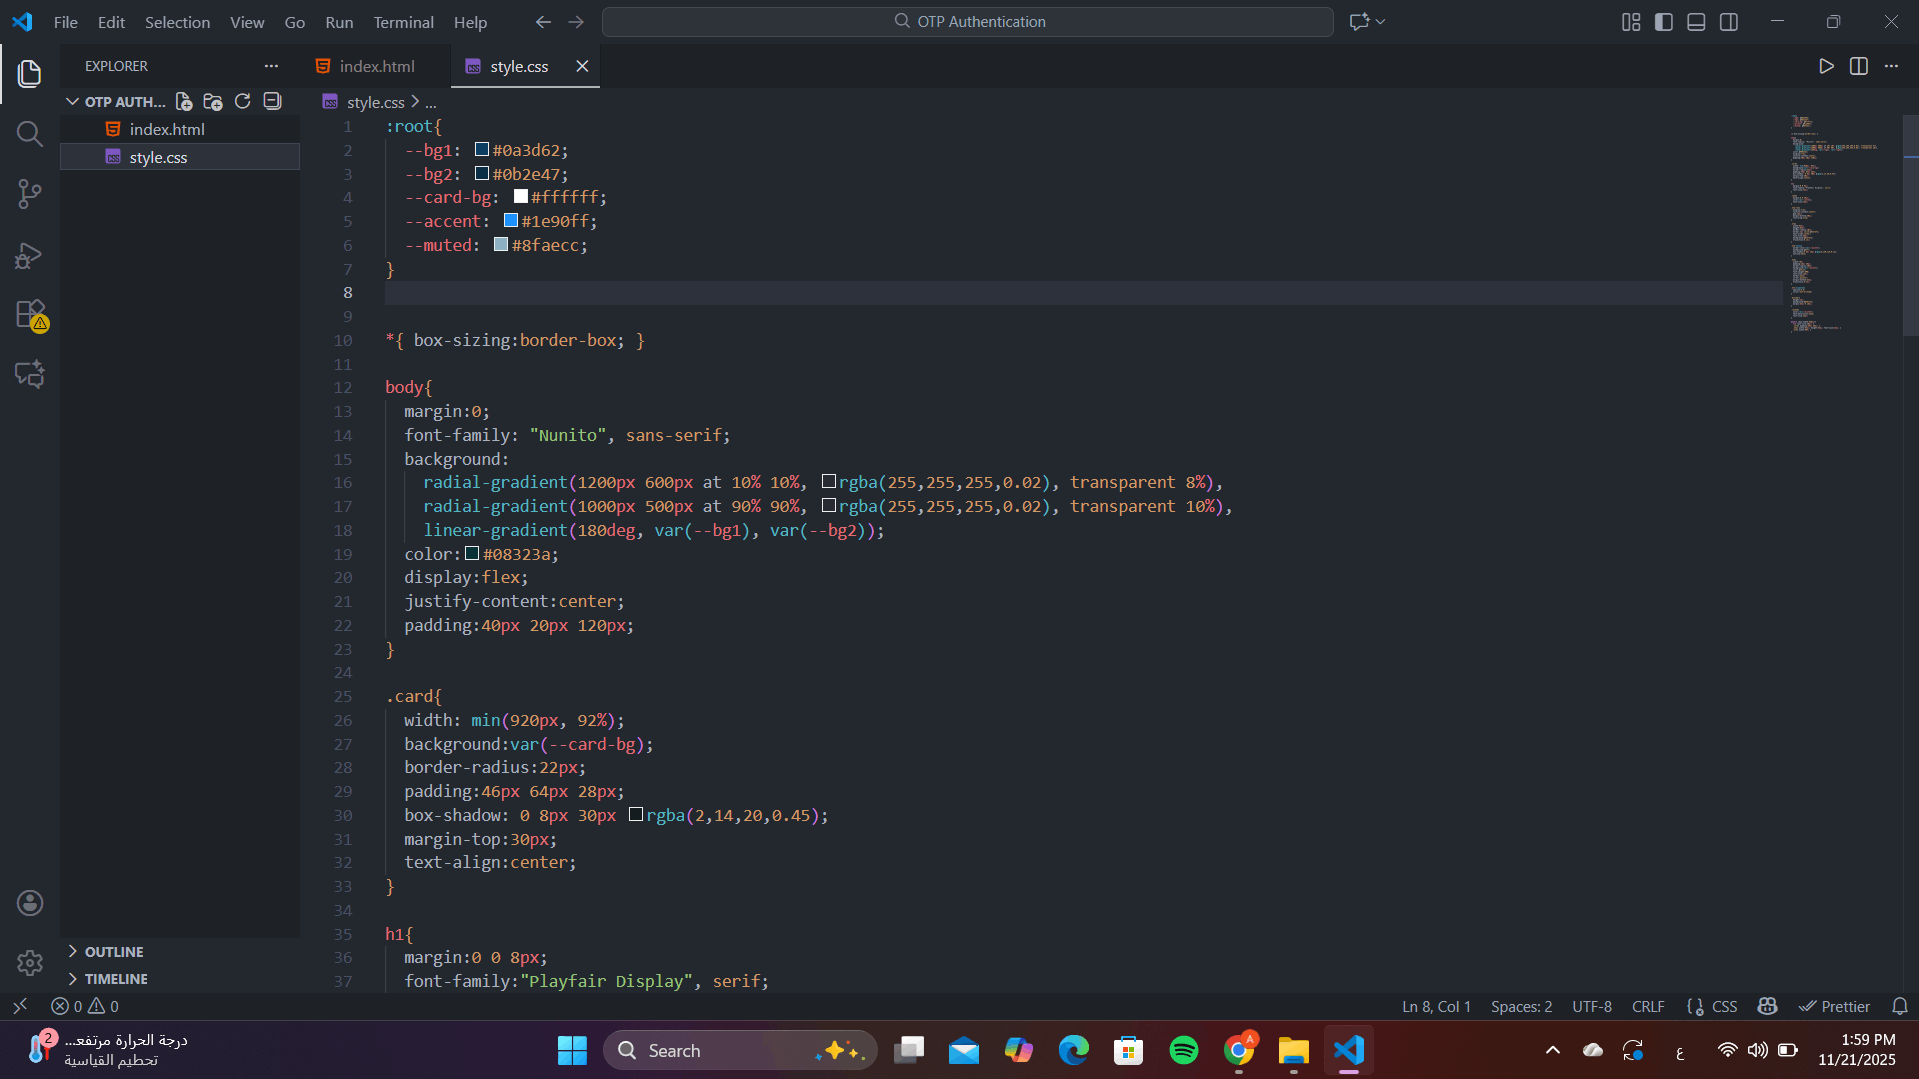This screenshot has width=1919, height=1079.
Task: Toggle the Primary Side Bar visibility
Action: pos(1664,22)
